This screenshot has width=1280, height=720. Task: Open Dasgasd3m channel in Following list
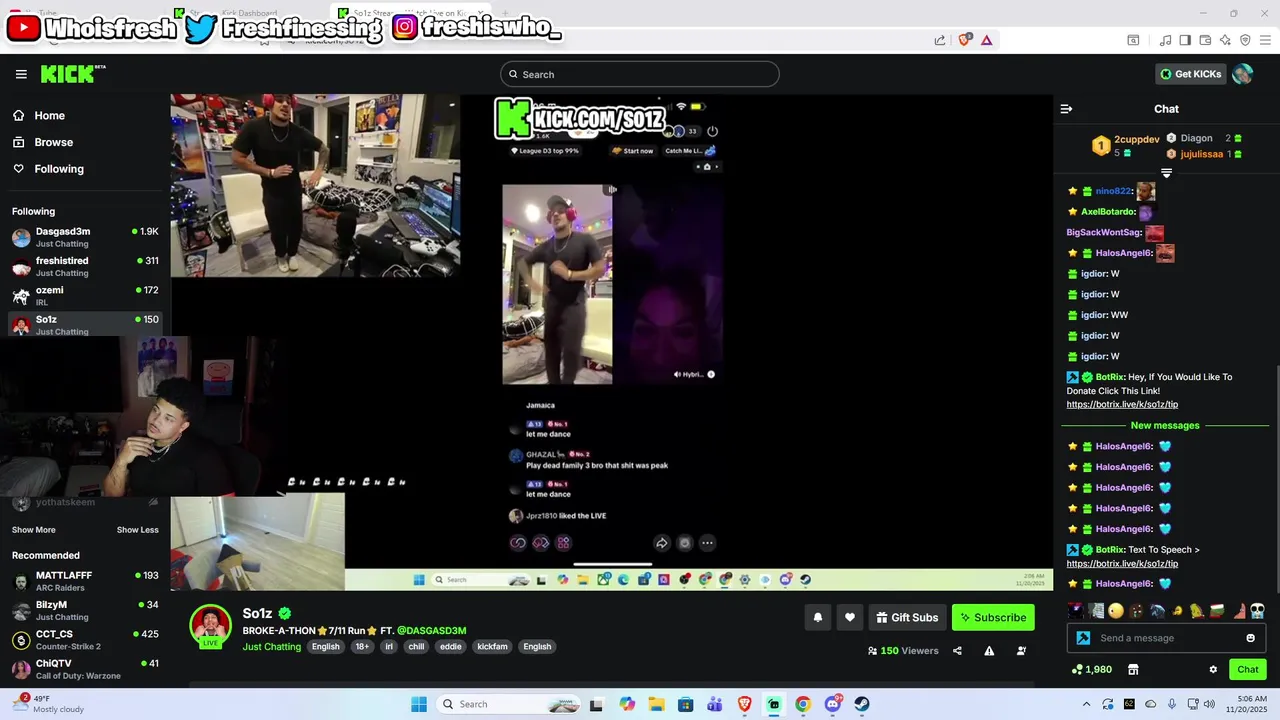(85, 237)
